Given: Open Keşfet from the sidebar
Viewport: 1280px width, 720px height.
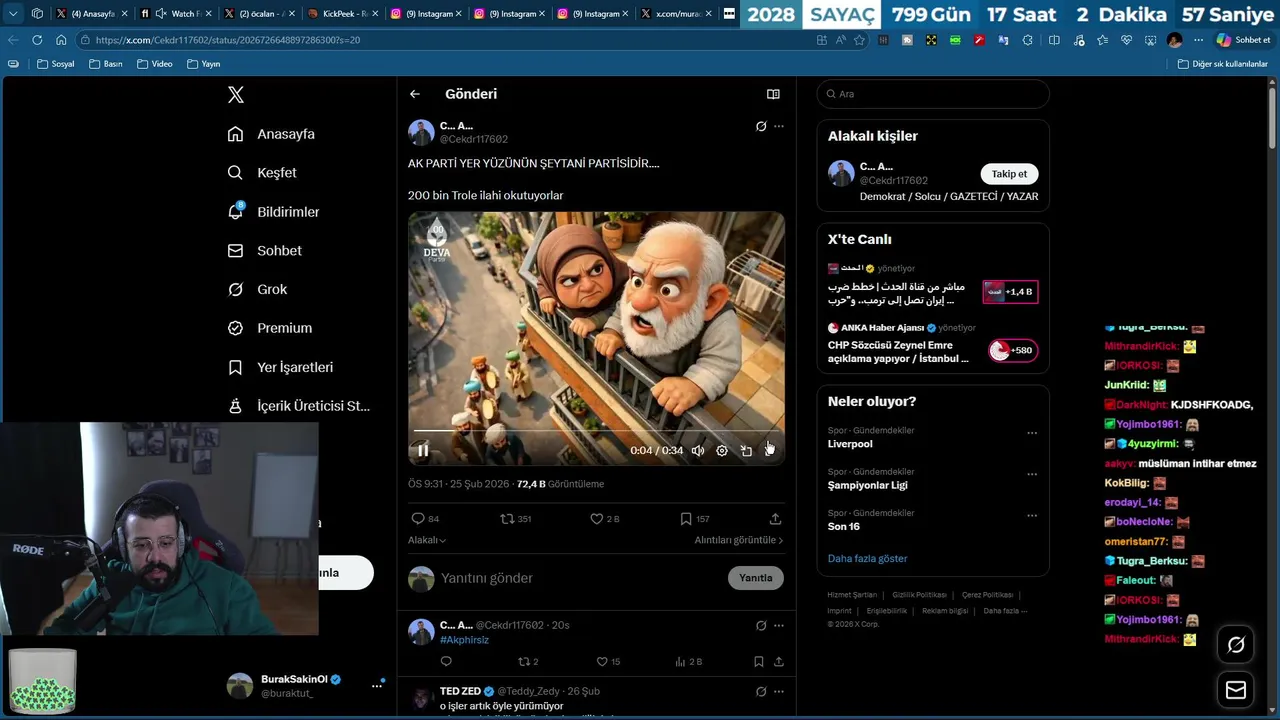Looking at the screenshot, I should coord(262,173).
